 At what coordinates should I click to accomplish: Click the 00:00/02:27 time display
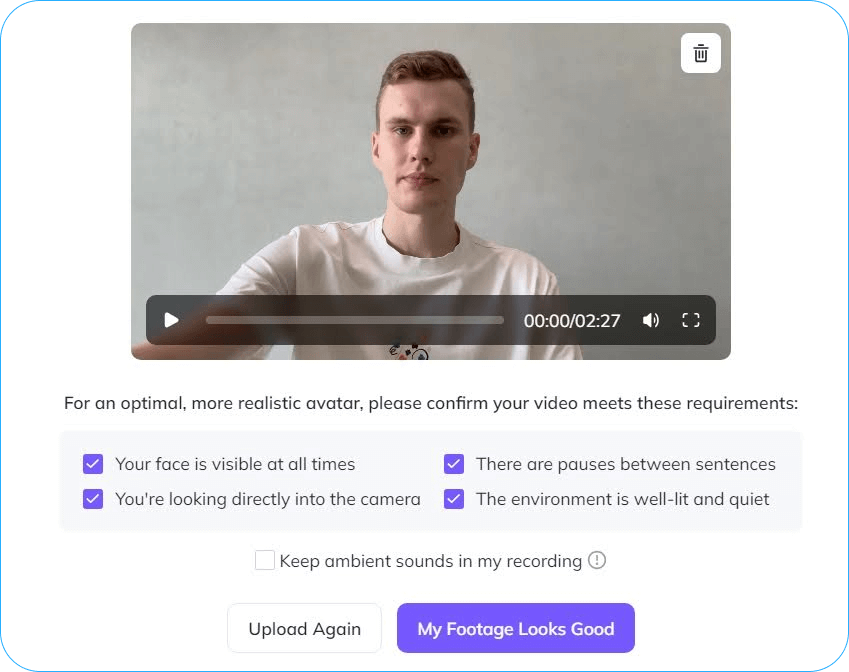(x=572, y=321)
